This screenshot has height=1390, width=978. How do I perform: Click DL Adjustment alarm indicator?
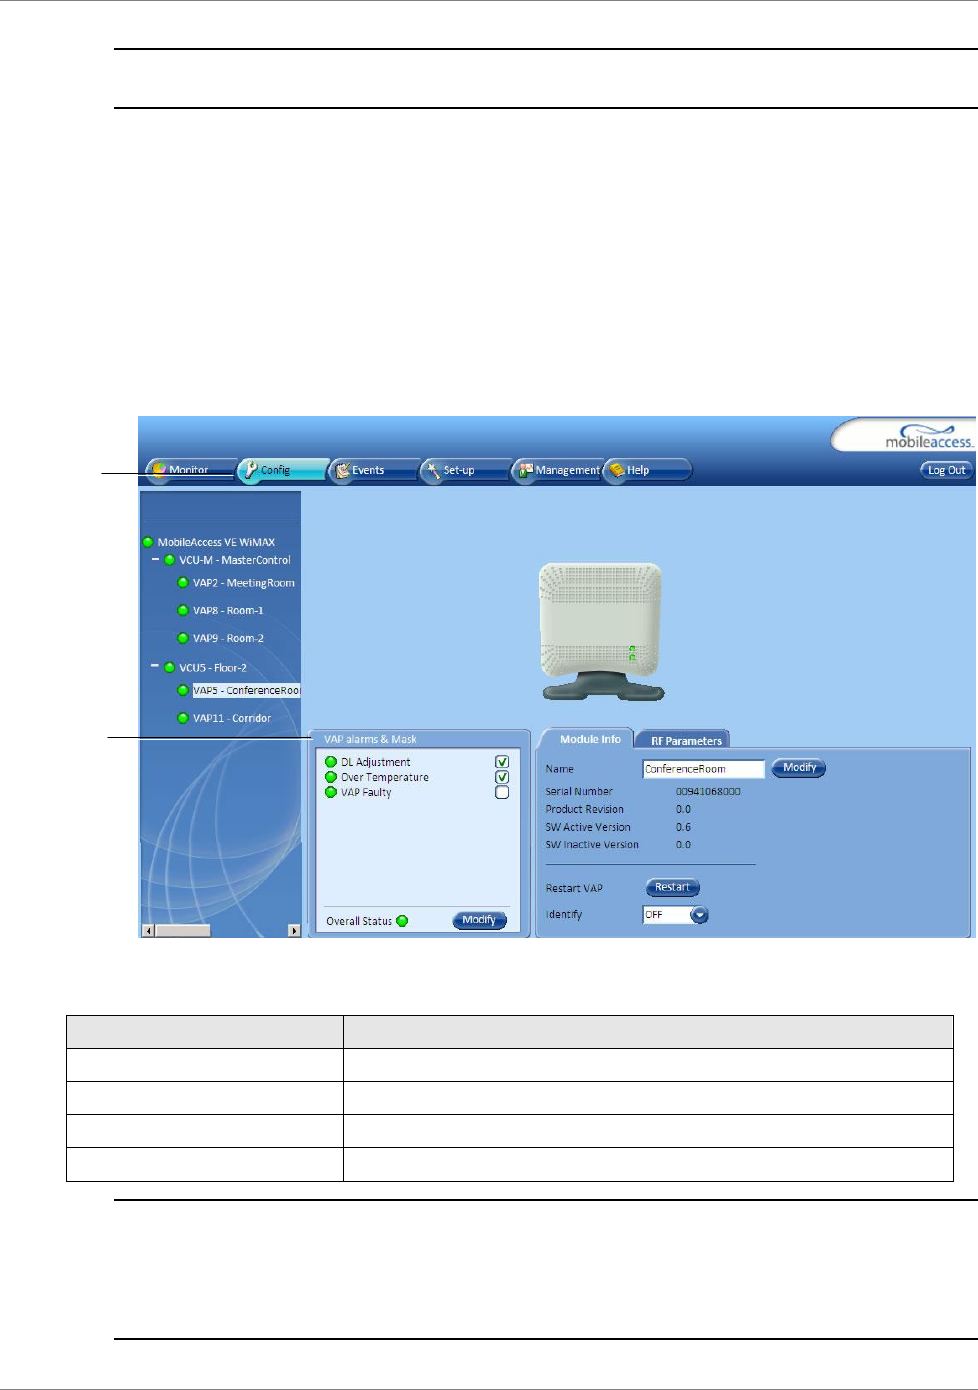331,762
